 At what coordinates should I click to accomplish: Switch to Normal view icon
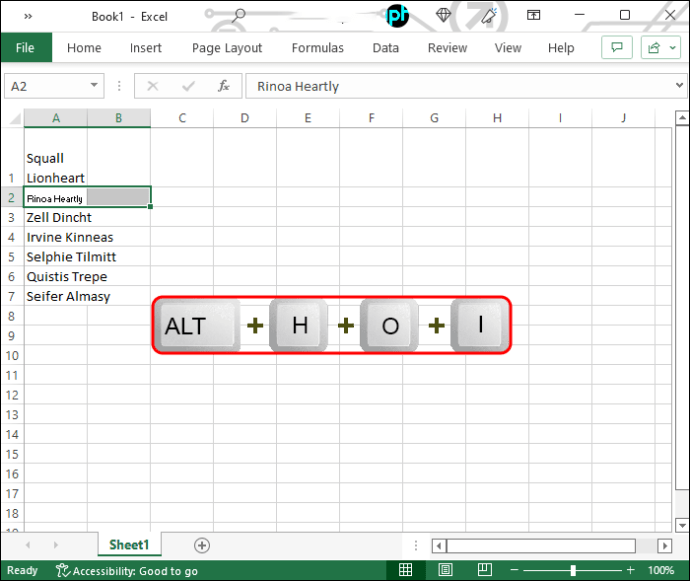coord(405,570)
